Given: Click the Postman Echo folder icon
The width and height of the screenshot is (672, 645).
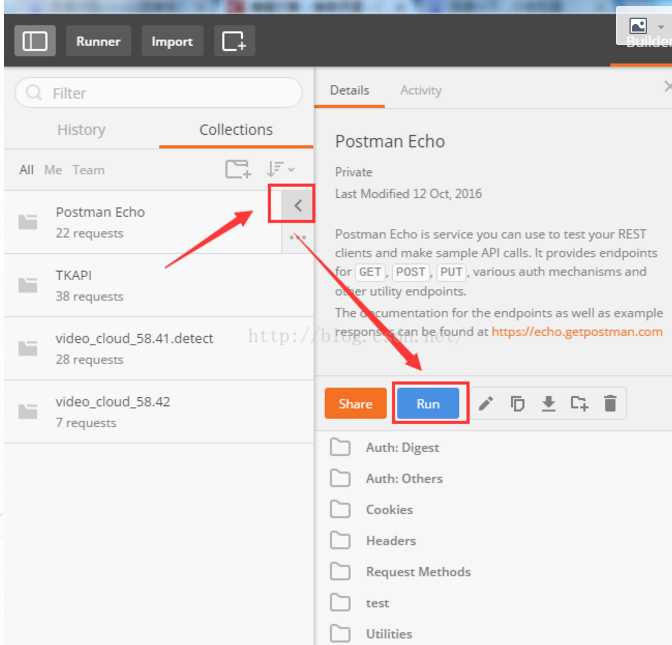Looking at the screenshot, I should (28, 222).
